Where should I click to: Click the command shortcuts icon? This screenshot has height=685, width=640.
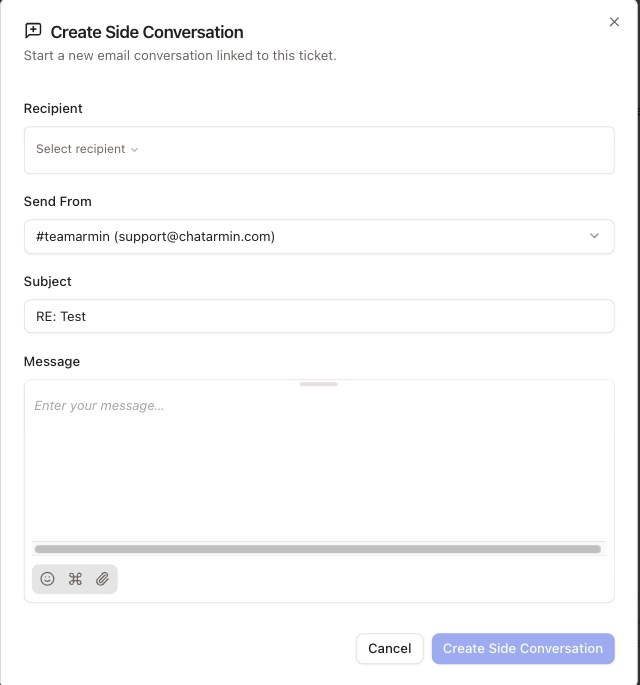pos(75,579)
